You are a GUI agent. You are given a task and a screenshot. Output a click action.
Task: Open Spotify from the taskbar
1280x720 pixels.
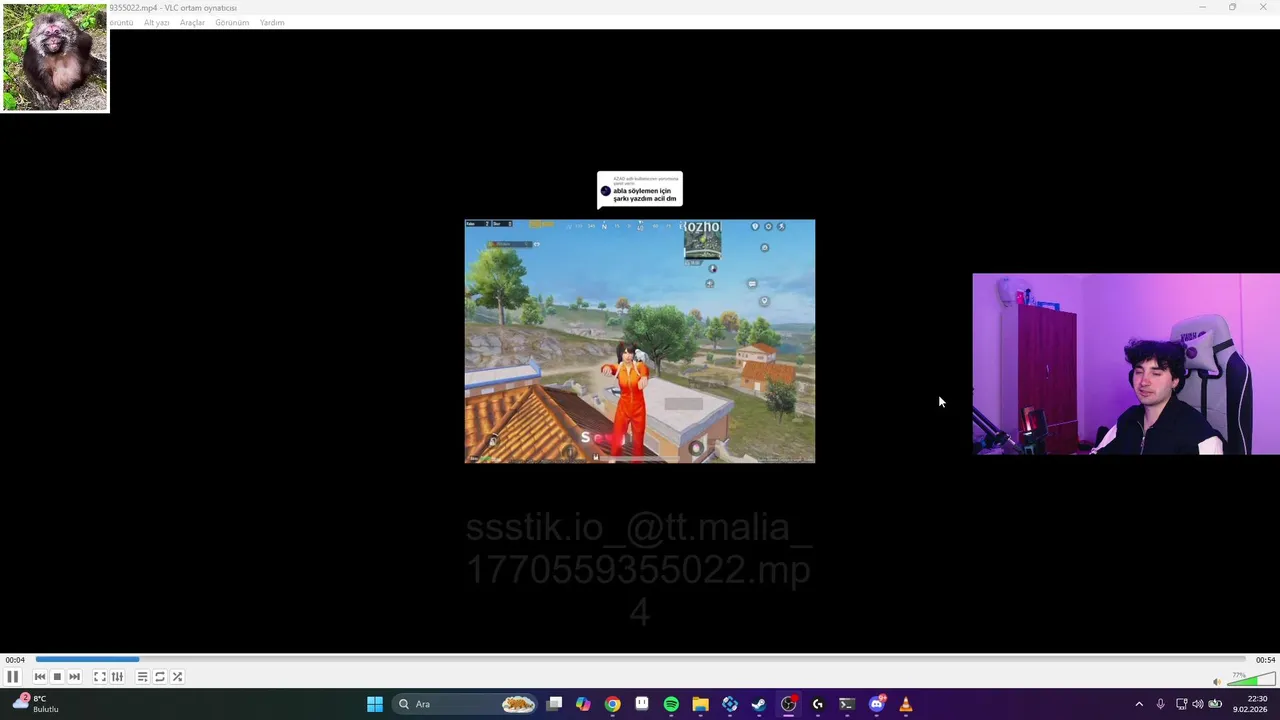pos(671,704)
